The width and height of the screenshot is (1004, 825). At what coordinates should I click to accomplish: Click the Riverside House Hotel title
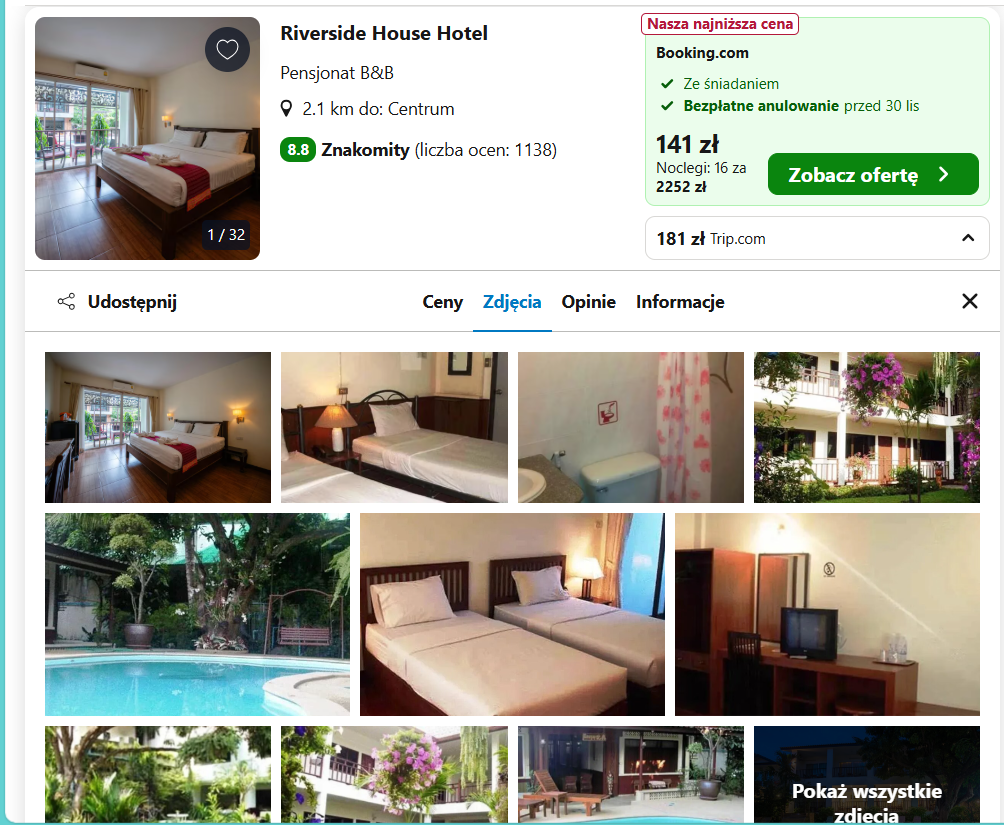tap(384, 33)
